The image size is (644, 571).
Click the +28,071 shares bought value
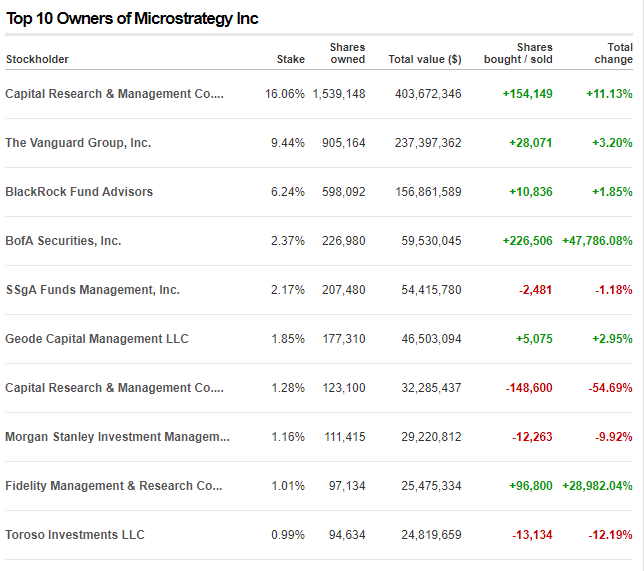pos(531,143)
